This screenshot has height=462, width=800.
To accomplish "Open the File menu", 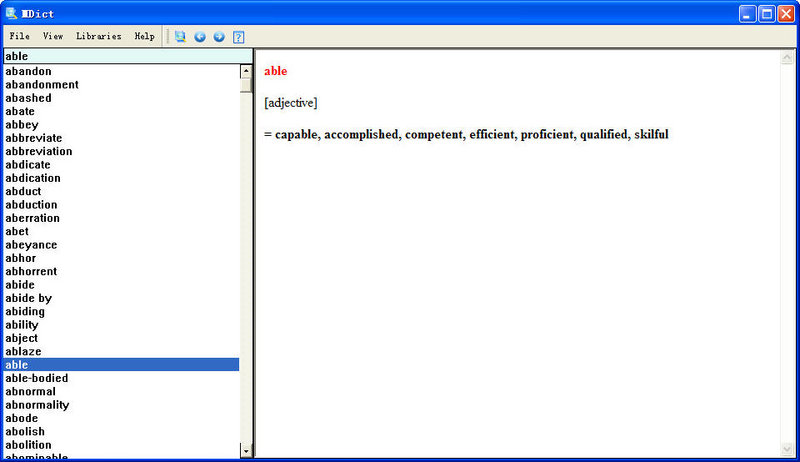I will [20, 36].
